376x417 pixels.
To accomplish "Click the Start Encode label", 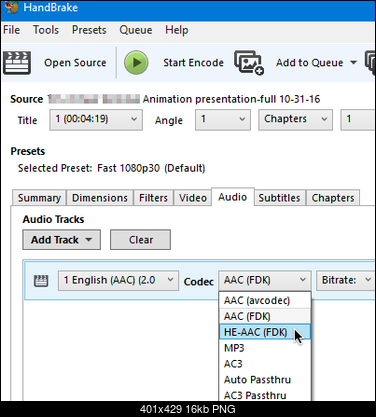I will [x=193, y=63].
